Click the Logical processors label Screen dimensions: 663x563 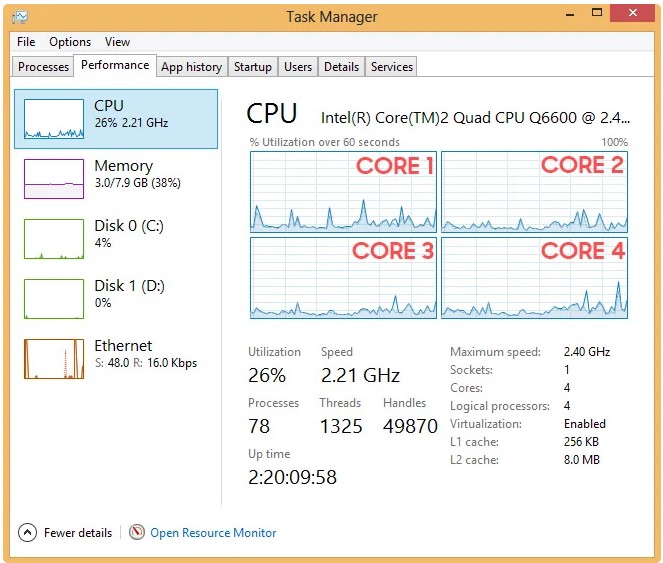click(x=500, y=406)
